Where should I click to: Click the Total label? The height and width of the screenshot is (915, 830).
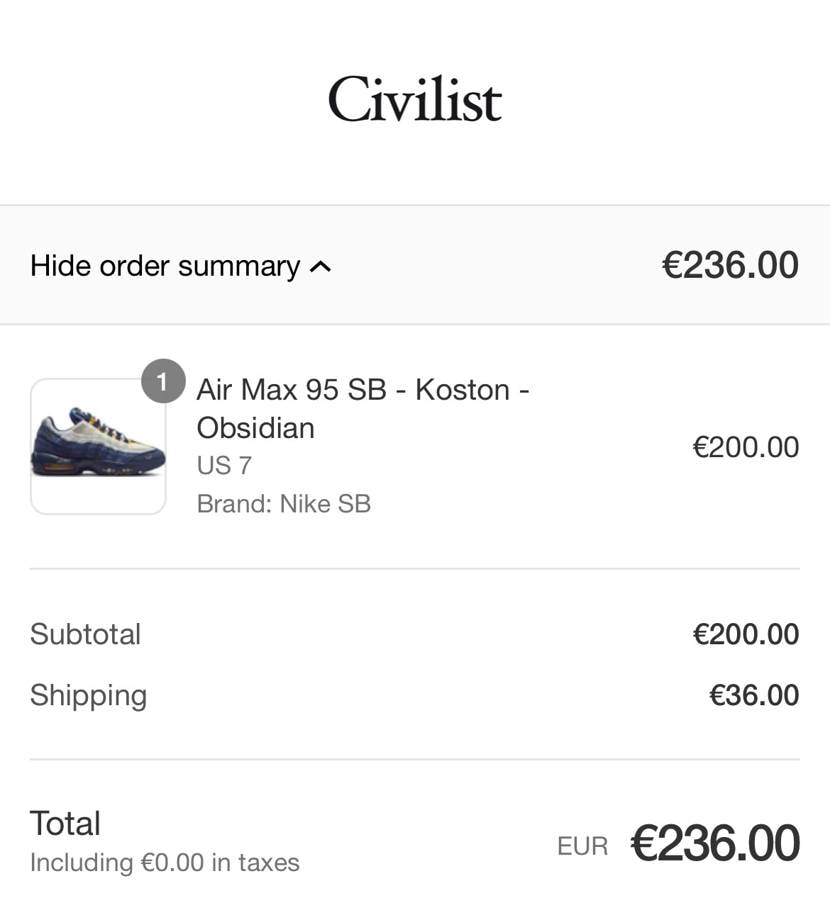point(65,823)
